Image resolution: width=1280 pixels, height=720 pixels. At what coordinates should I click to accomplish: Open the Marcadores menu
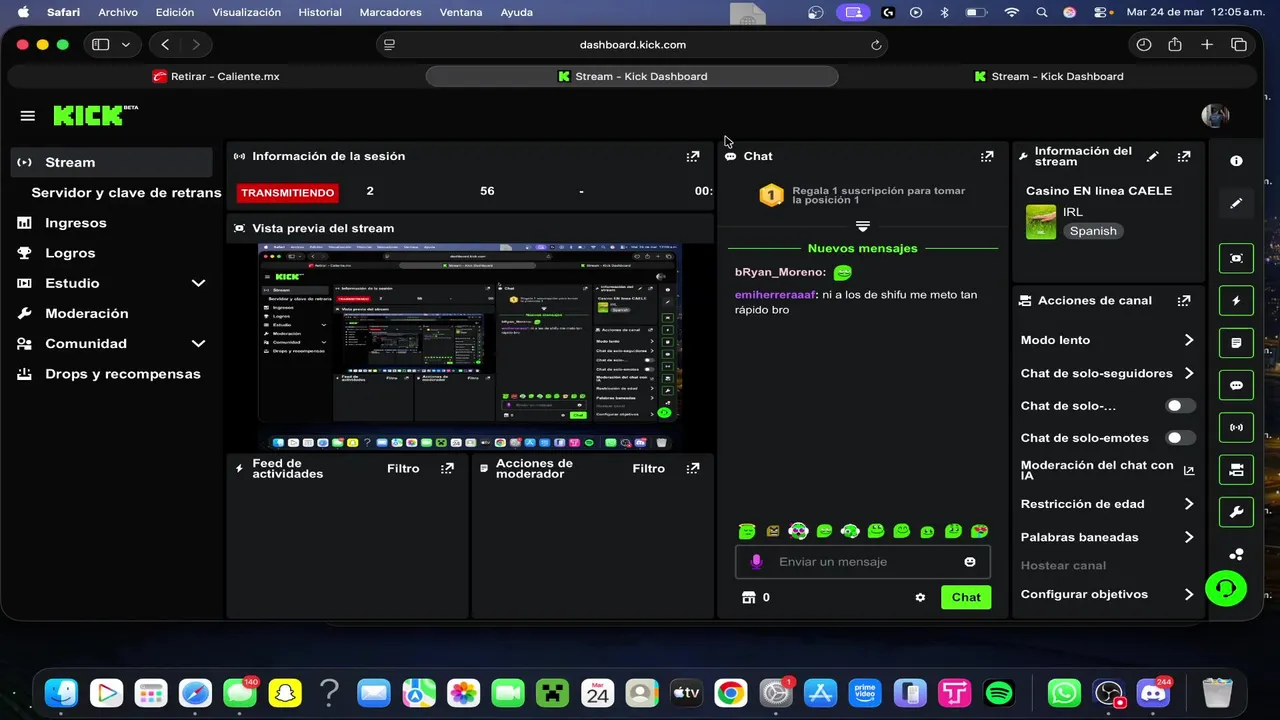tap(390, 12)
